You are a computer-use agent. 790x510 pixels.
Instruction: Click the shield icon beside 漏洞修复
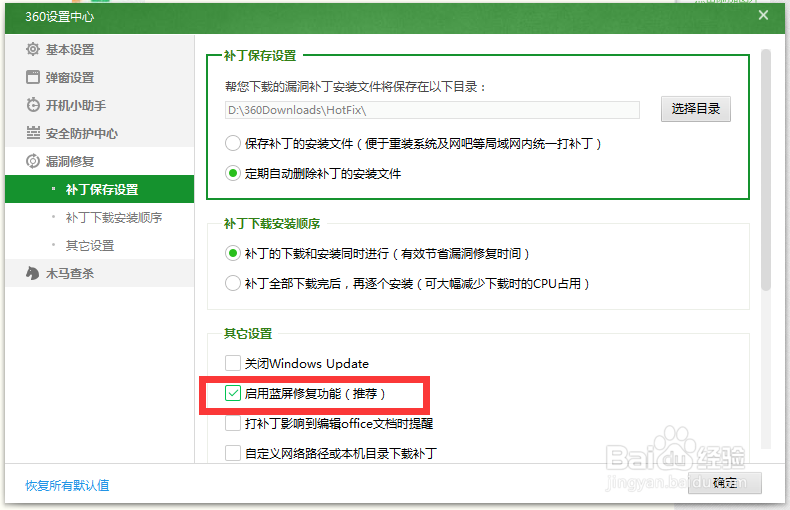[x=33, y=161]
